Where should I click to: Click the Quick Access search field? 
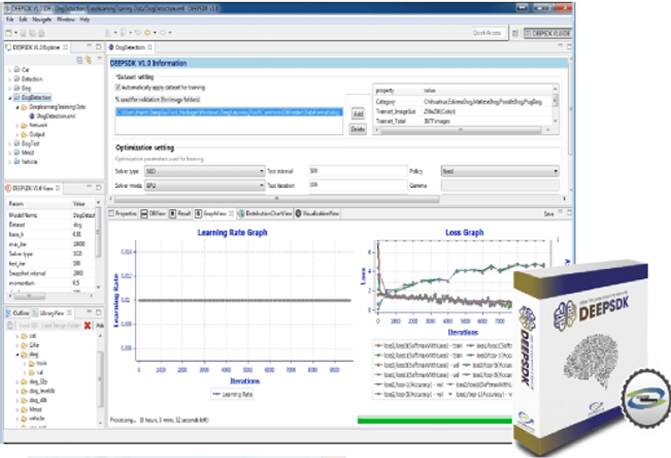coord(487,33)
